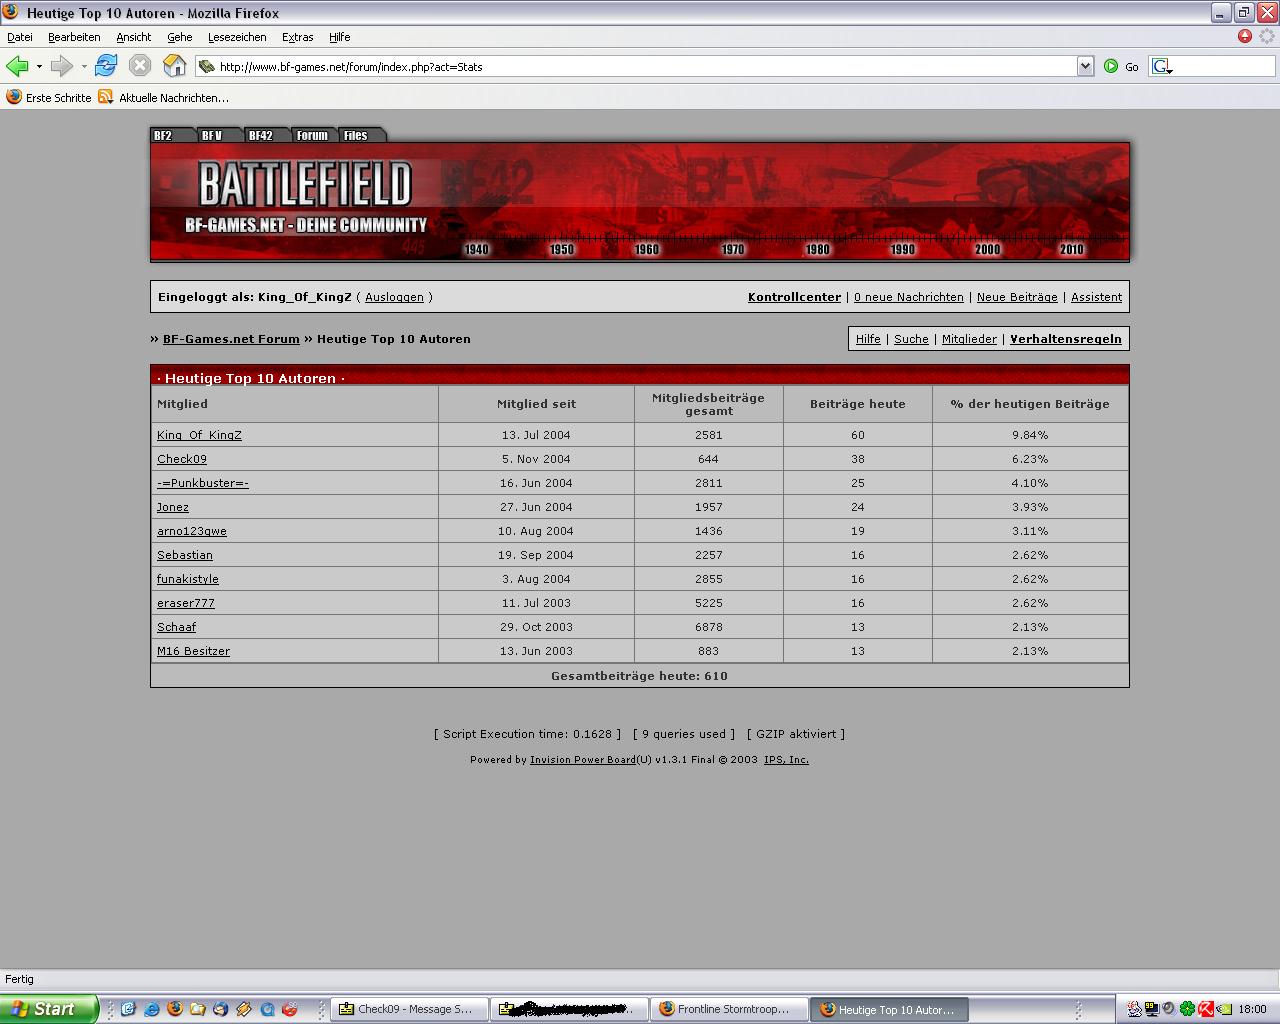Click the Forward navigation arrow

[61, 66]
